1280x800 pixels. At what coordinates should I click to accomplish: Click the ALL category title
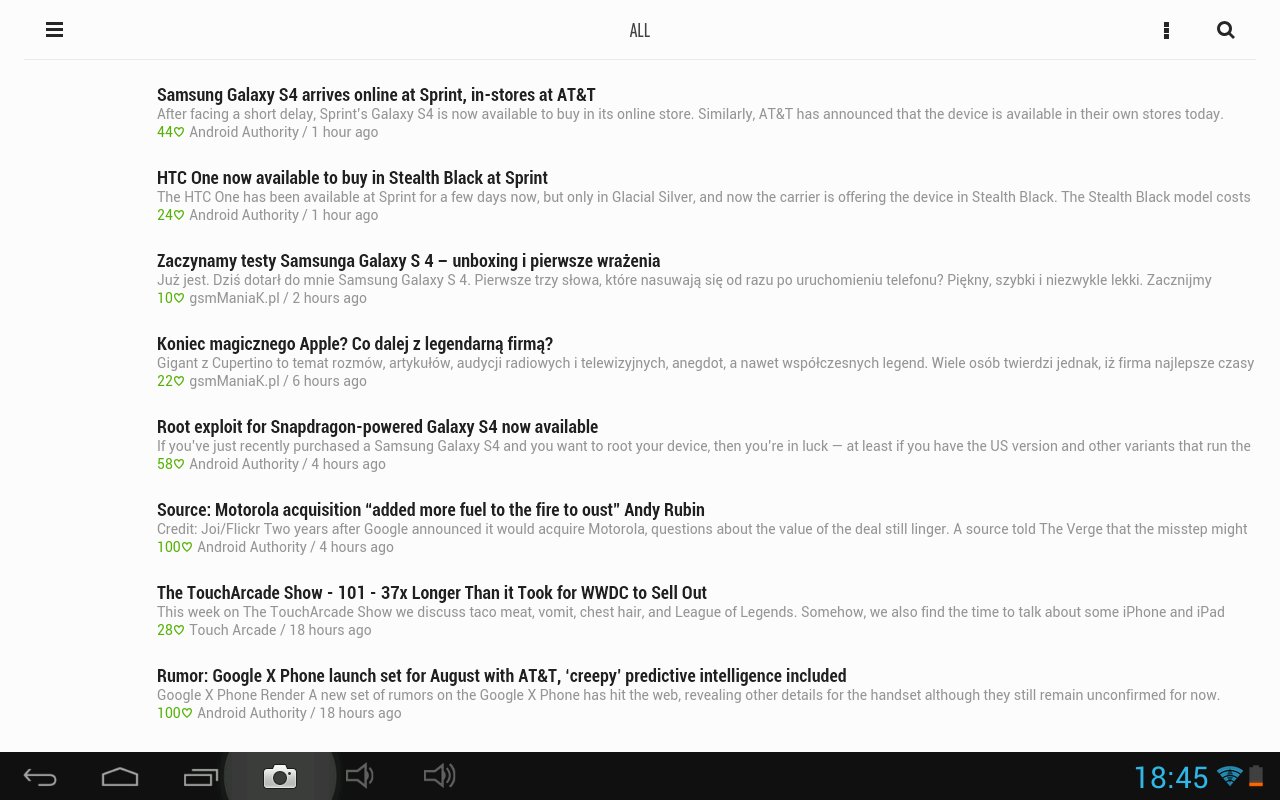(639, 31)
